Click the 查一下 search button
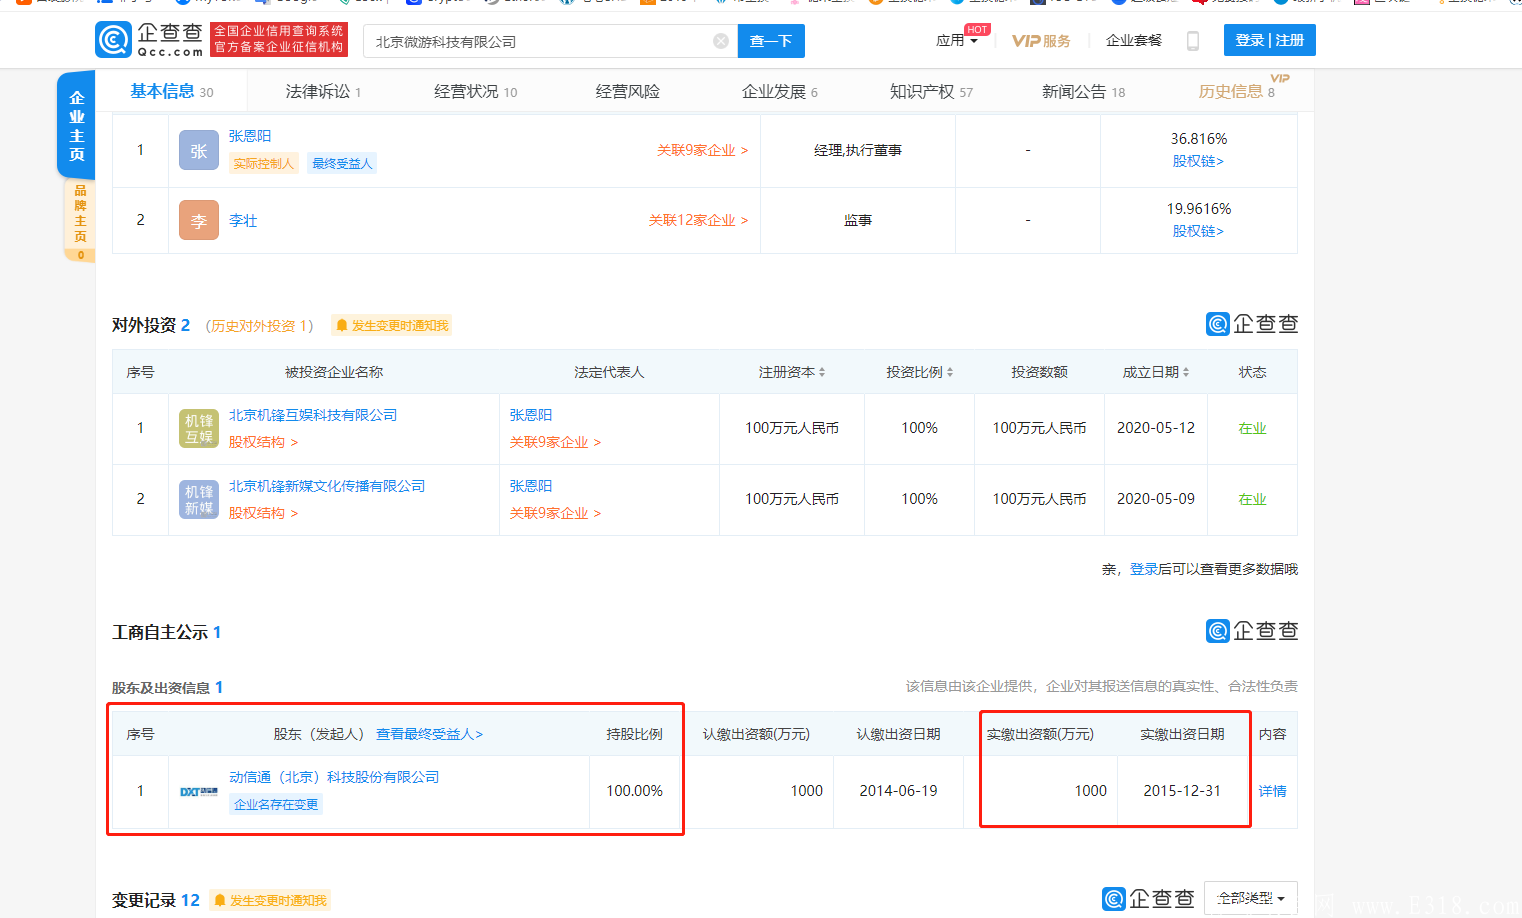The height and width of the screenshot is (918, 1522). point(771,41)
